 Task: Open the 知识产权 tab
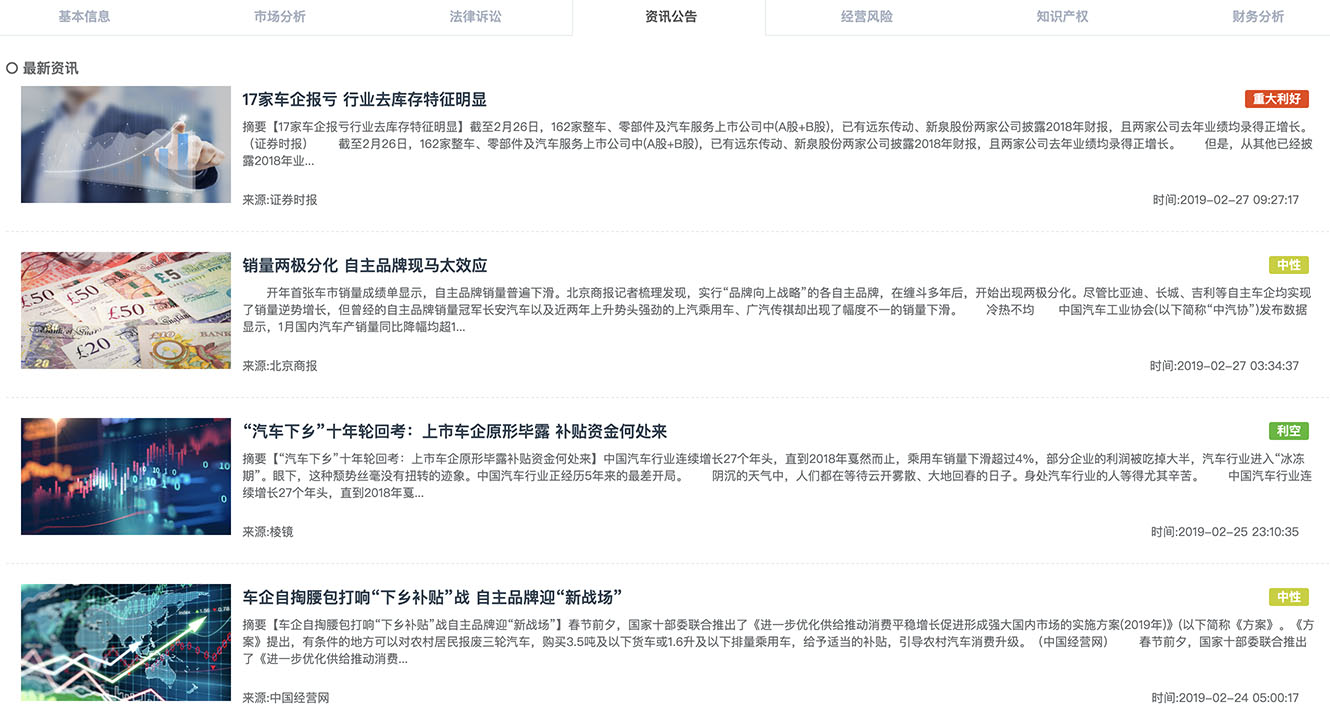[1062, 17]
